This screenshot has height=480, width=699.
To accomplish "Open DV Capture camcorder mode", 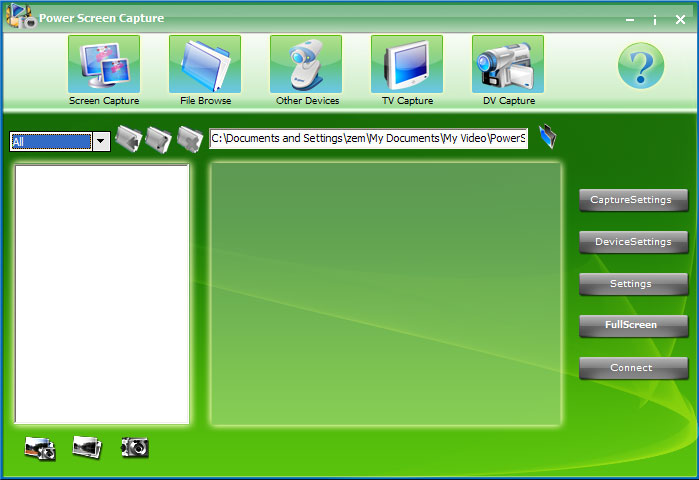I will coord(508,65).
